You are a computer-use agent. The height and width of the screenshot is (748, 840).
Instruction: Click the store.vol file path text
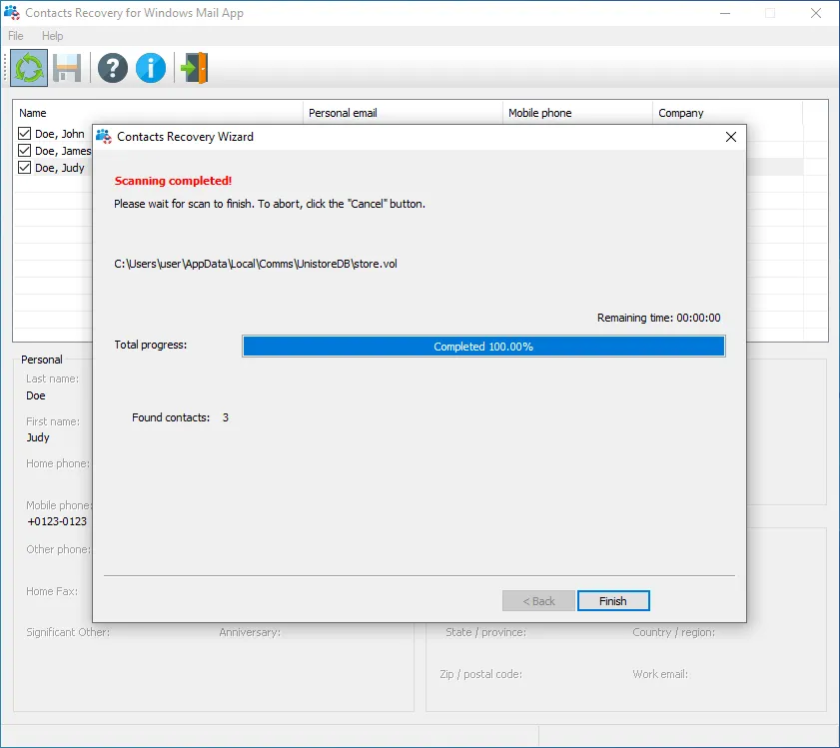[x=256, y=264]
